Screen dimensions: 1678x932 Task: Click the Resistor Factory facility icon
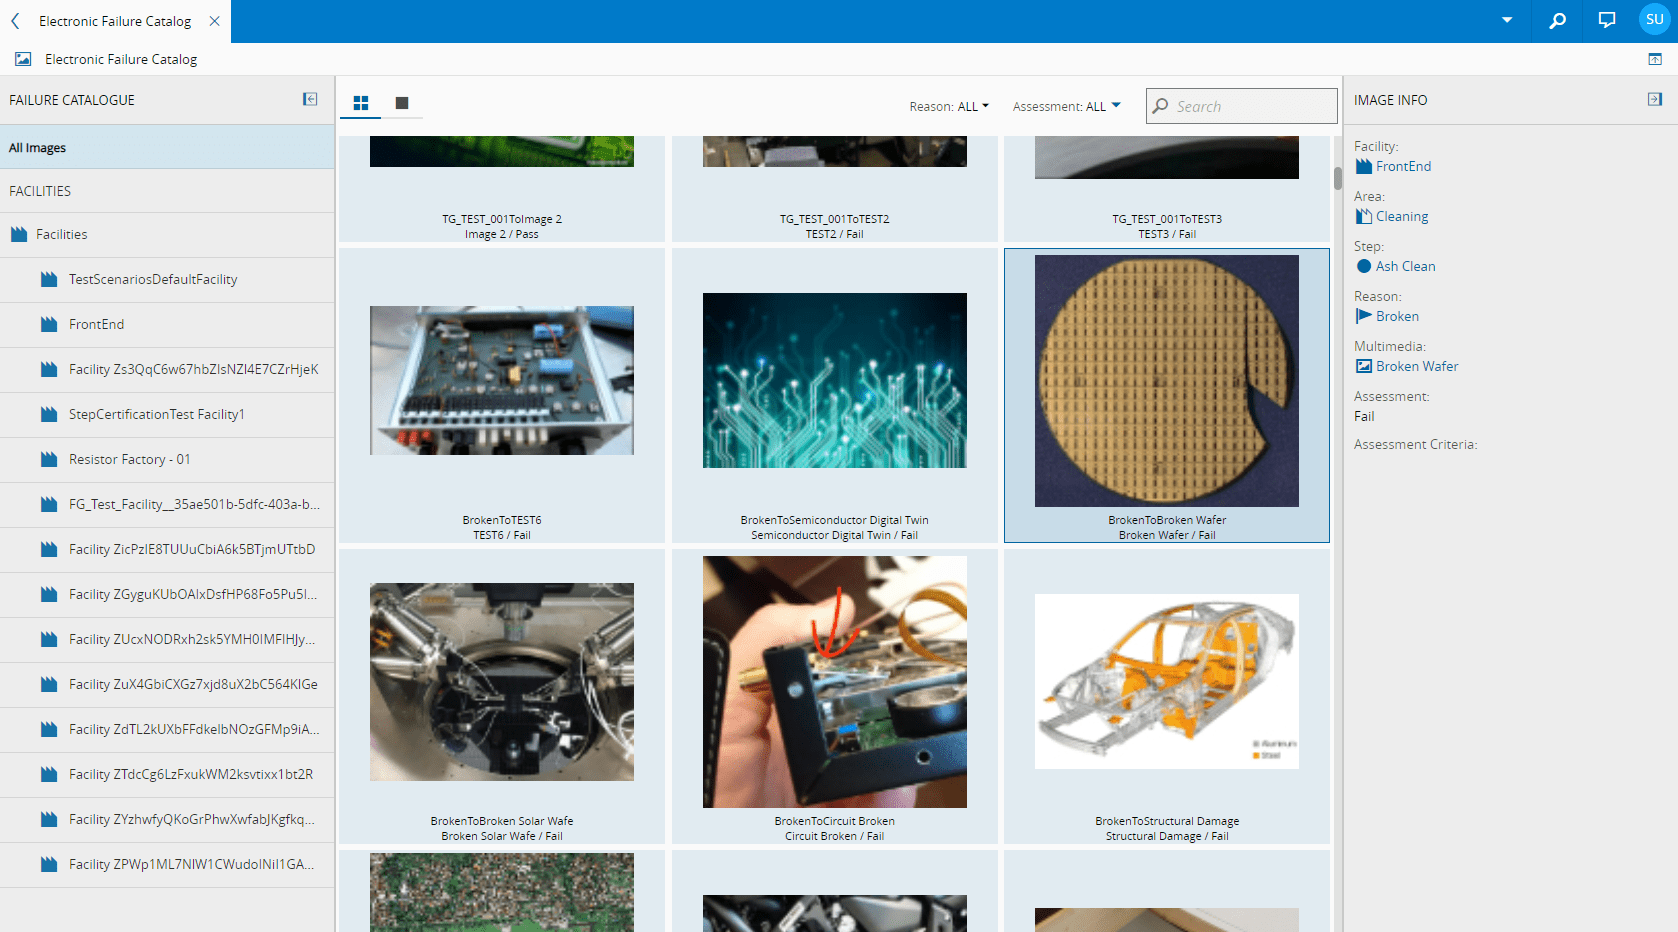49,459
